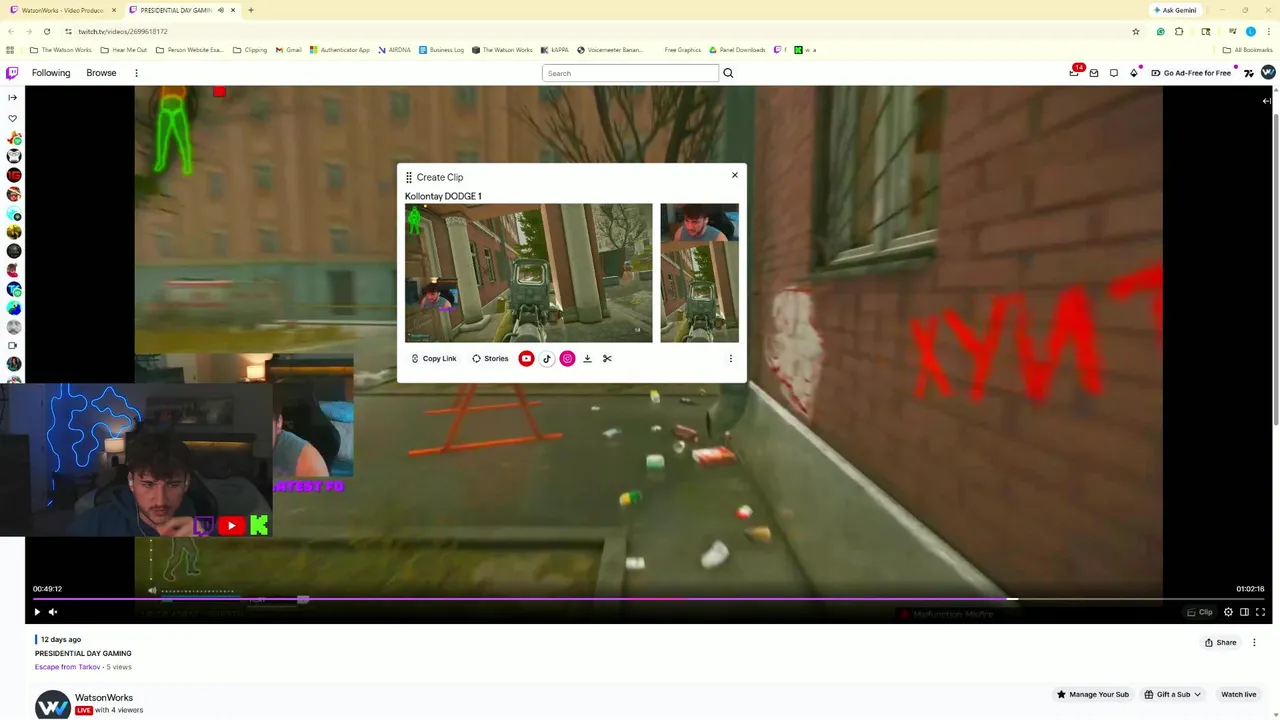Share clip to Stories
This screenshot has height=720, width=1280.
[x=490, y=358]
